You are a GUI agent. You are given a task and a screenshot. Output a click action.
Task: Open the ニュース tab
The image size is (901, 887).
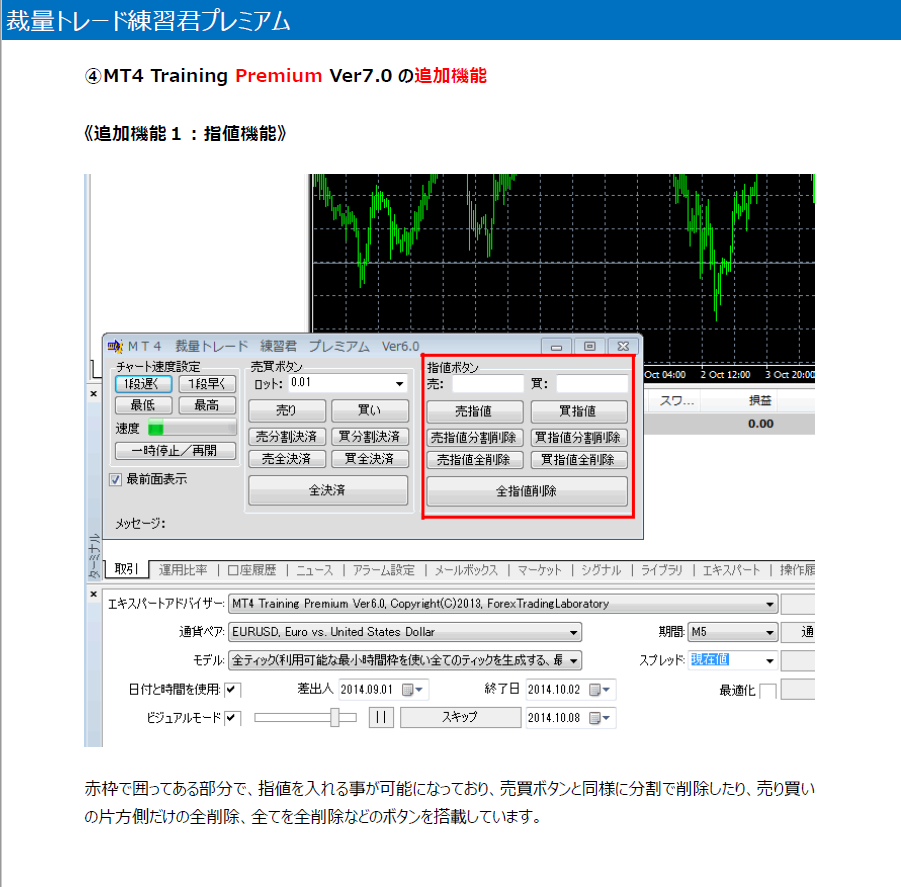coord(314,570)
